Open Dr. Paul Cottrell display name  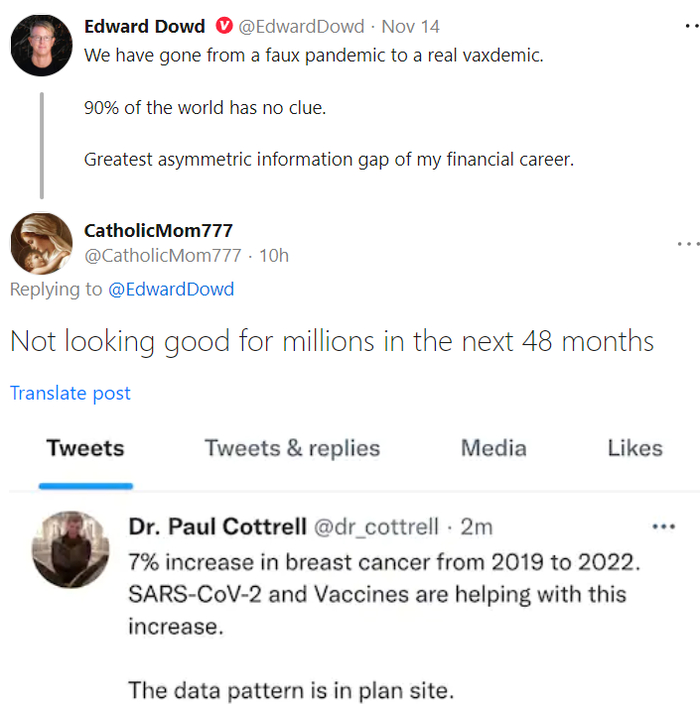[x=218, y=526]
